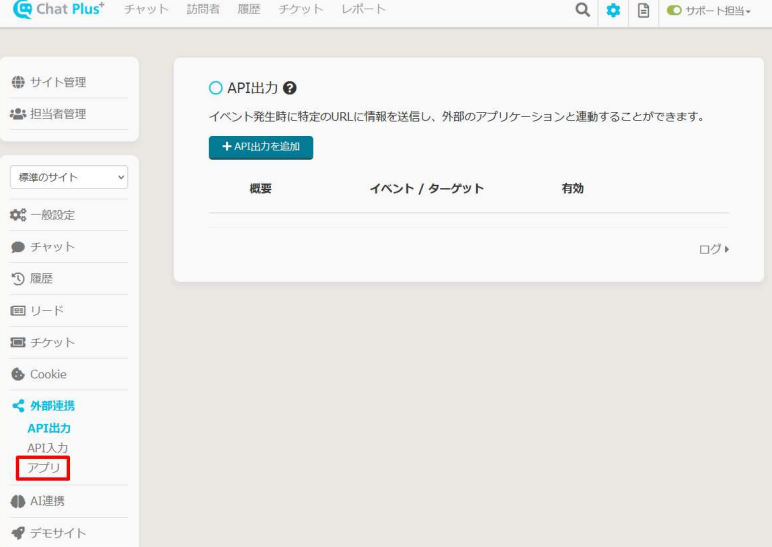Click the document icon in header

642,11
